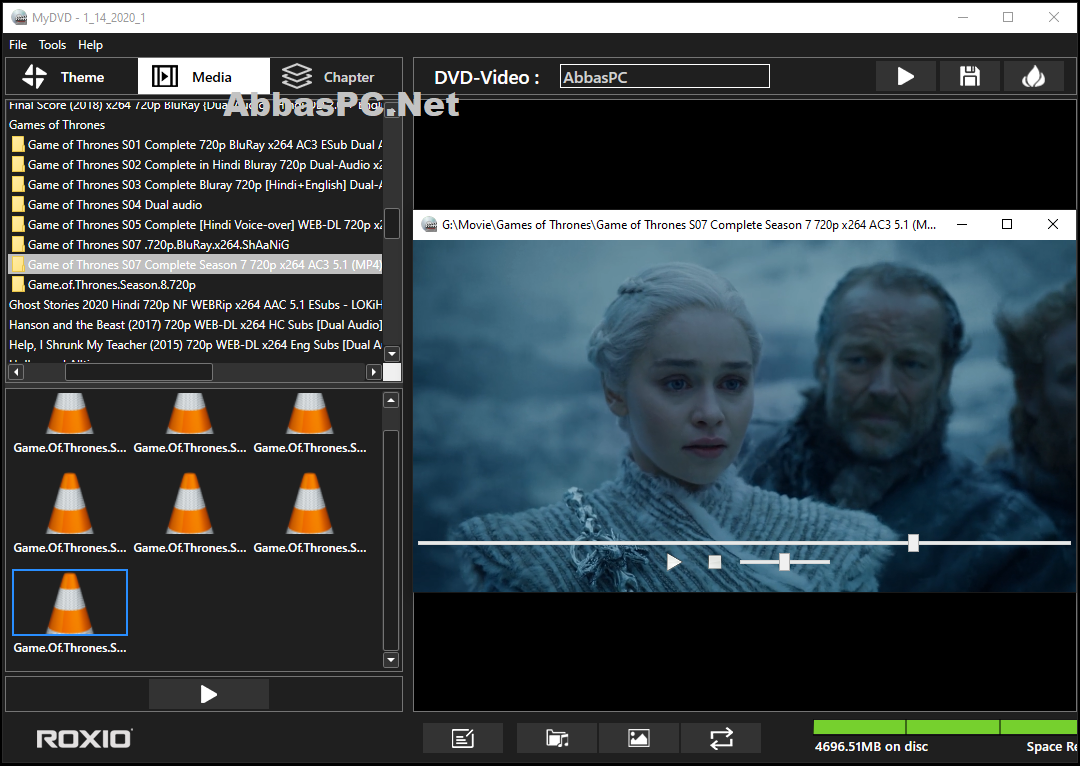Select last video thumbnail in second row

pyautogui.click(x=309, y=513)
